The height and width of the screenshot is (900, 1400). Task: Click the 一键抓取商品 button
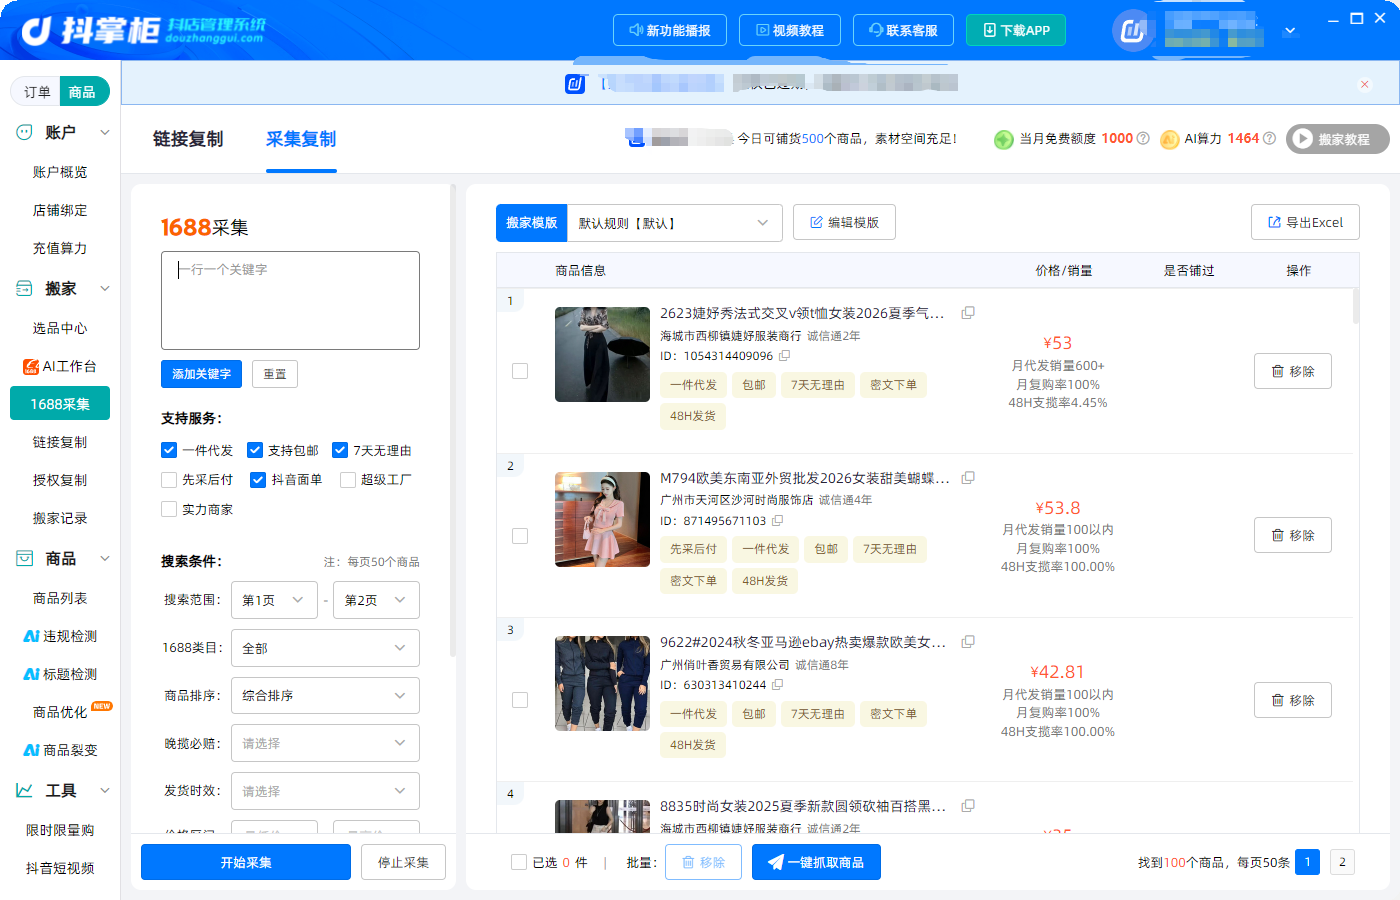click(816, 862)
